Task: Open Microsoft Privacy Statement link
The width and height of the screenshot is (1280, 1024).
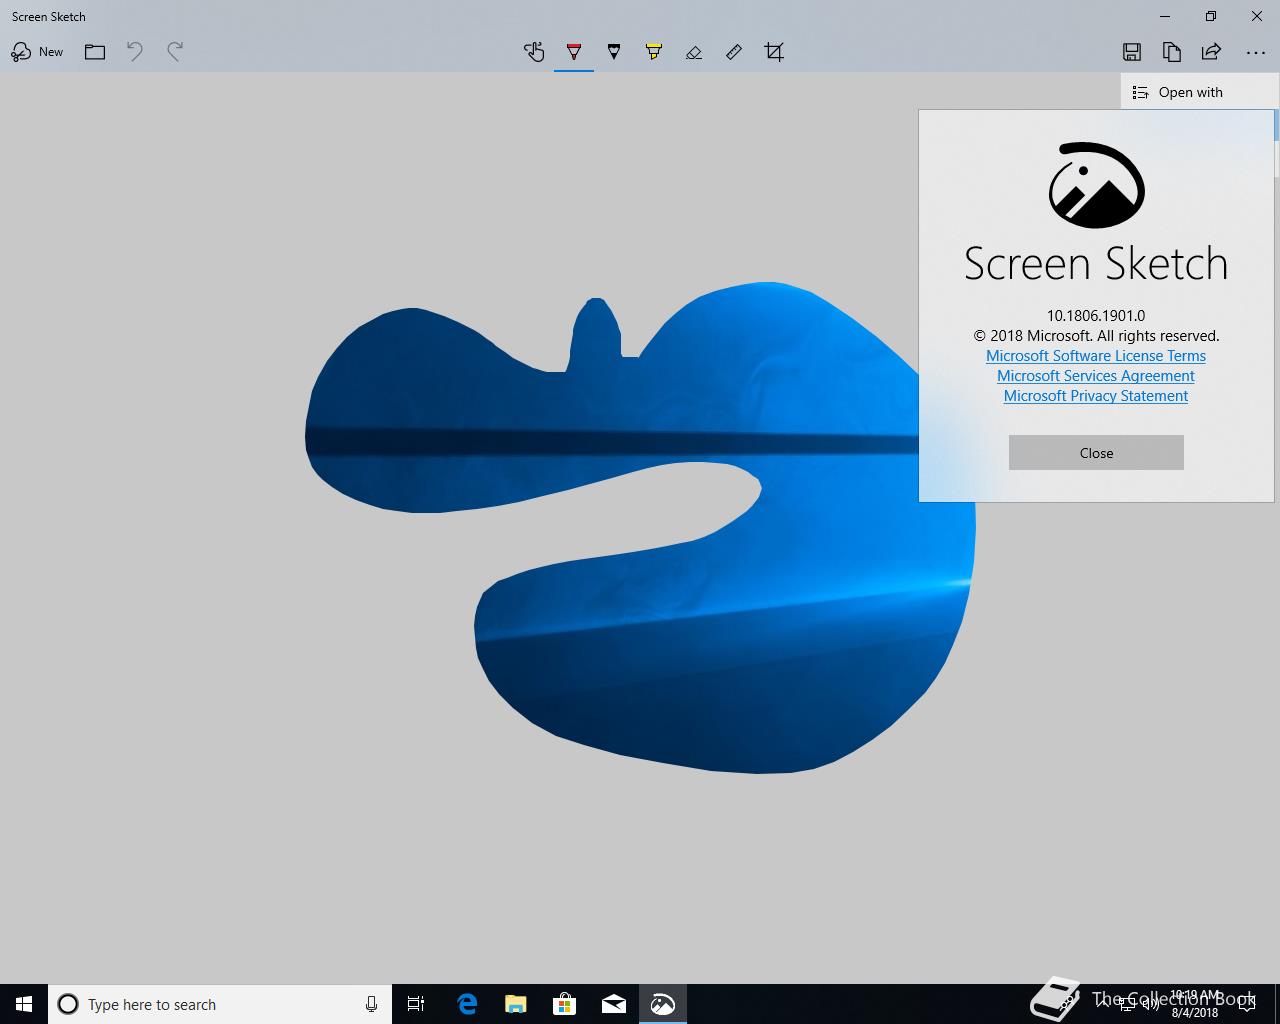Action: tap(1096, 396)
